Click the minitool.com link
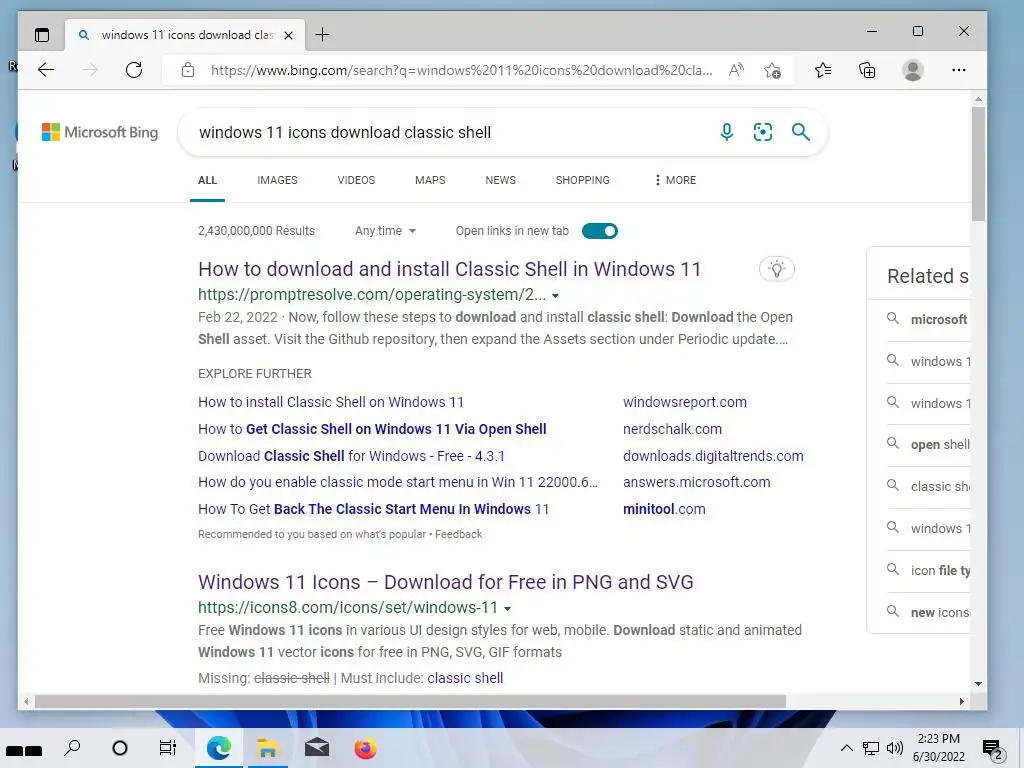1024x768 pixels. [664, 509]
